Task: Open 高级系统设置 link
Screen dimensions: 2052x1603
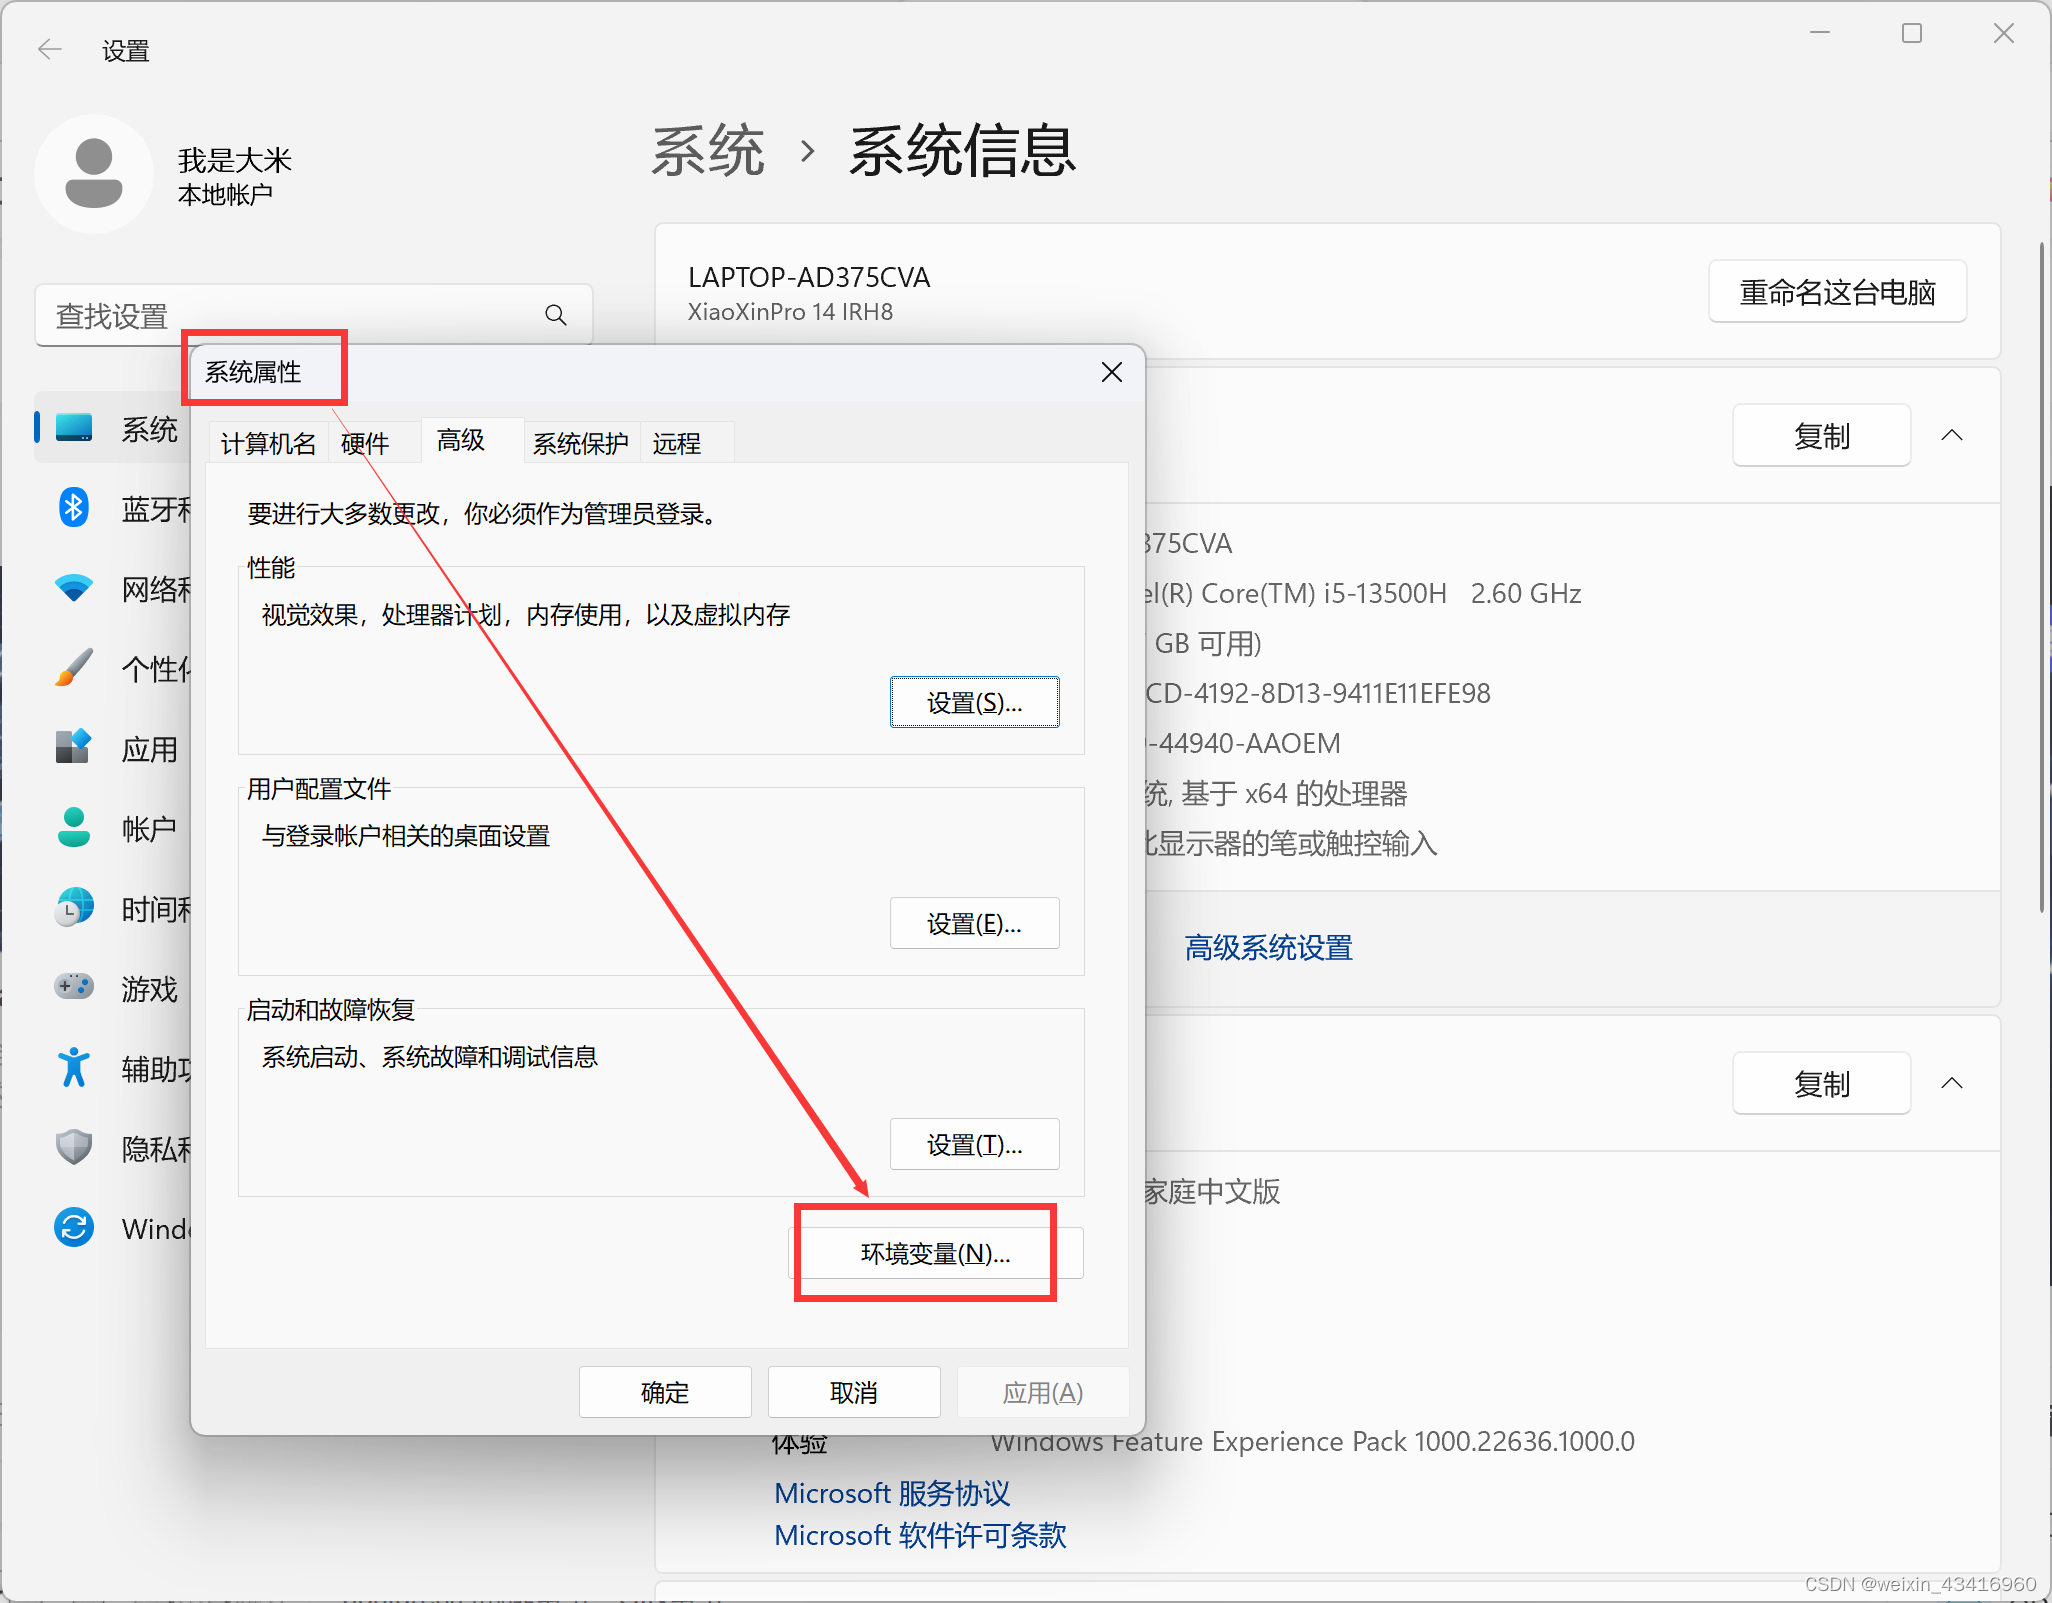Action: point(1268,947)
